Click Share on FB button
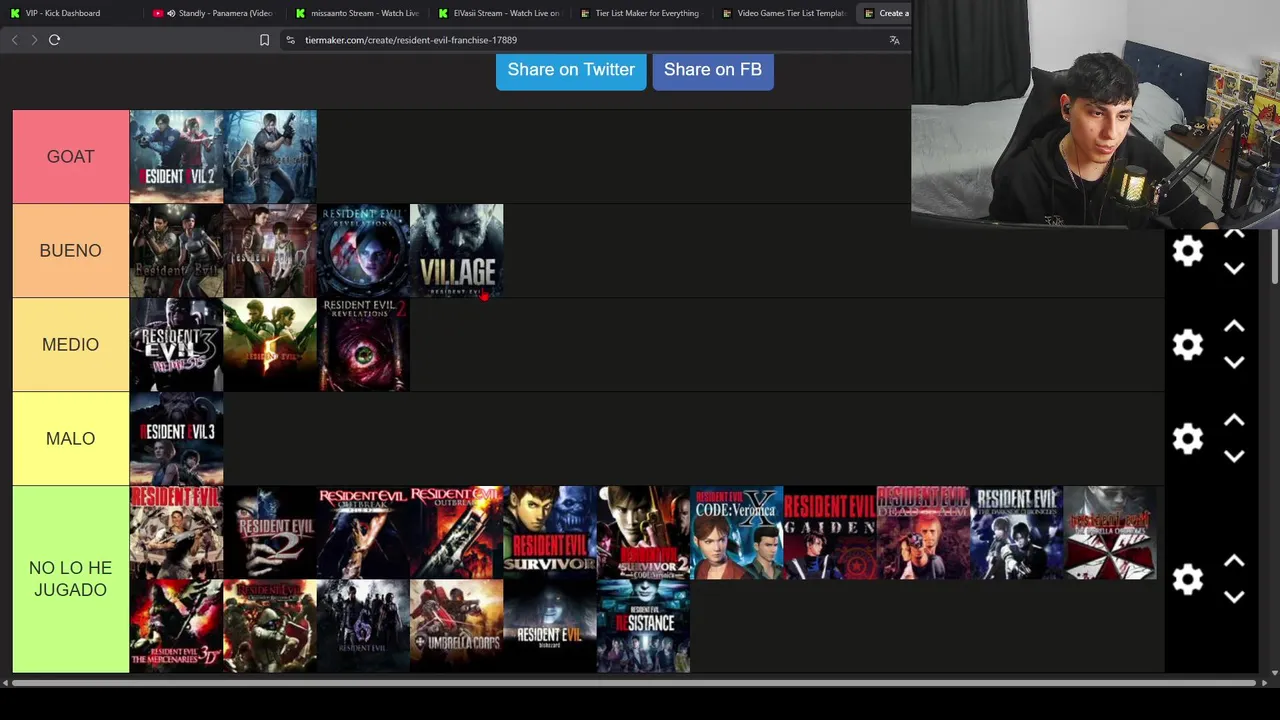The width and height of the screenshot is (1280, 720). (713, 70)
